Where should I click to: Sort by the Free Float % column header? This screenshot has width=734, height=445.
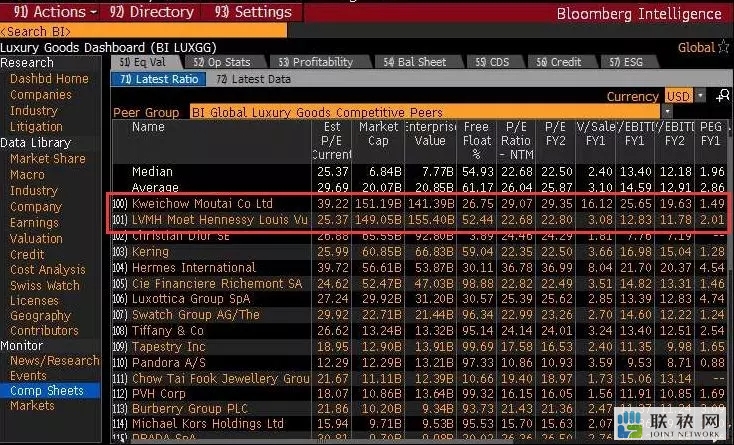click(477, 140)
